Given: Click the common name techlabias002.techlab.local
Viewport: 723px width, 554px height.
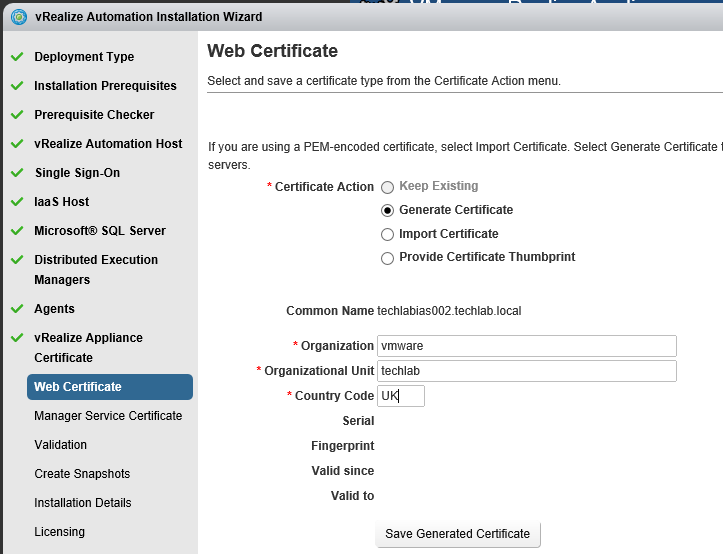Looking at the screenshot, I should pos(449,311).
